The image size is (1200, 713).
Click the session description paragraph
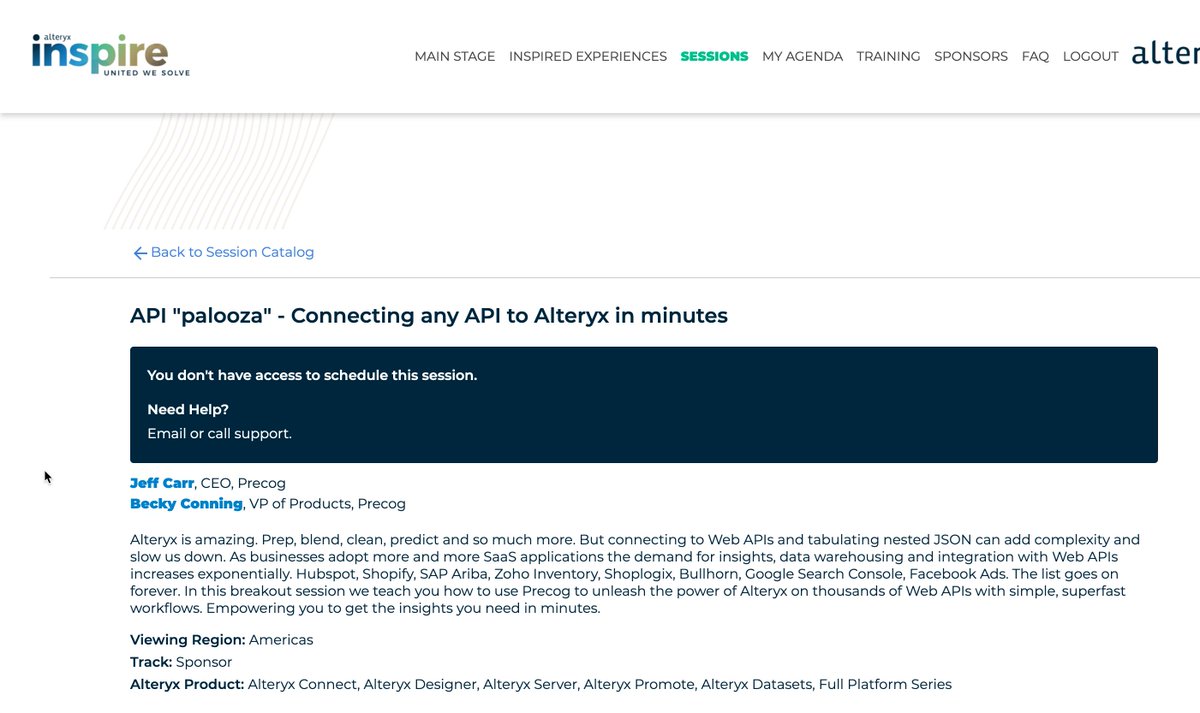(x=635, y=574)
